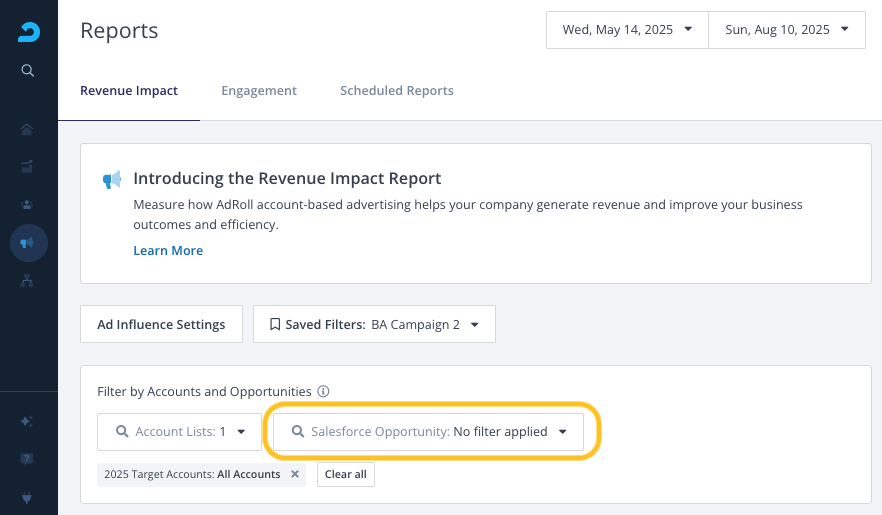
Task: Expand the Account Lists dropdown
Action: [x=179, y=432]
